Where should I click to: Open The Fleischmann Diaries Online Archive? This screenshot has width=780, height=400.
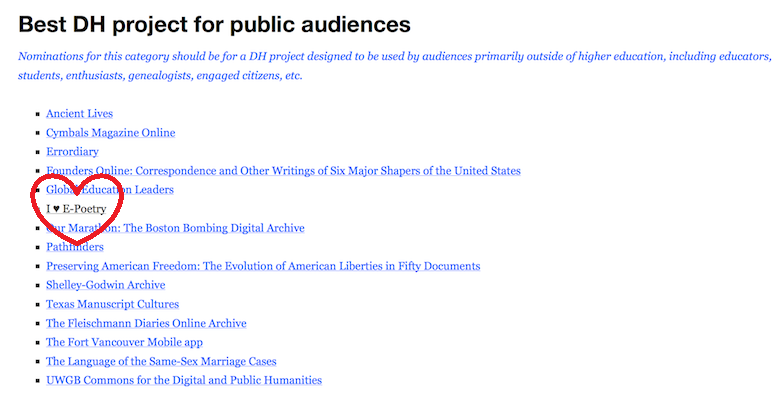click(146, 323)
